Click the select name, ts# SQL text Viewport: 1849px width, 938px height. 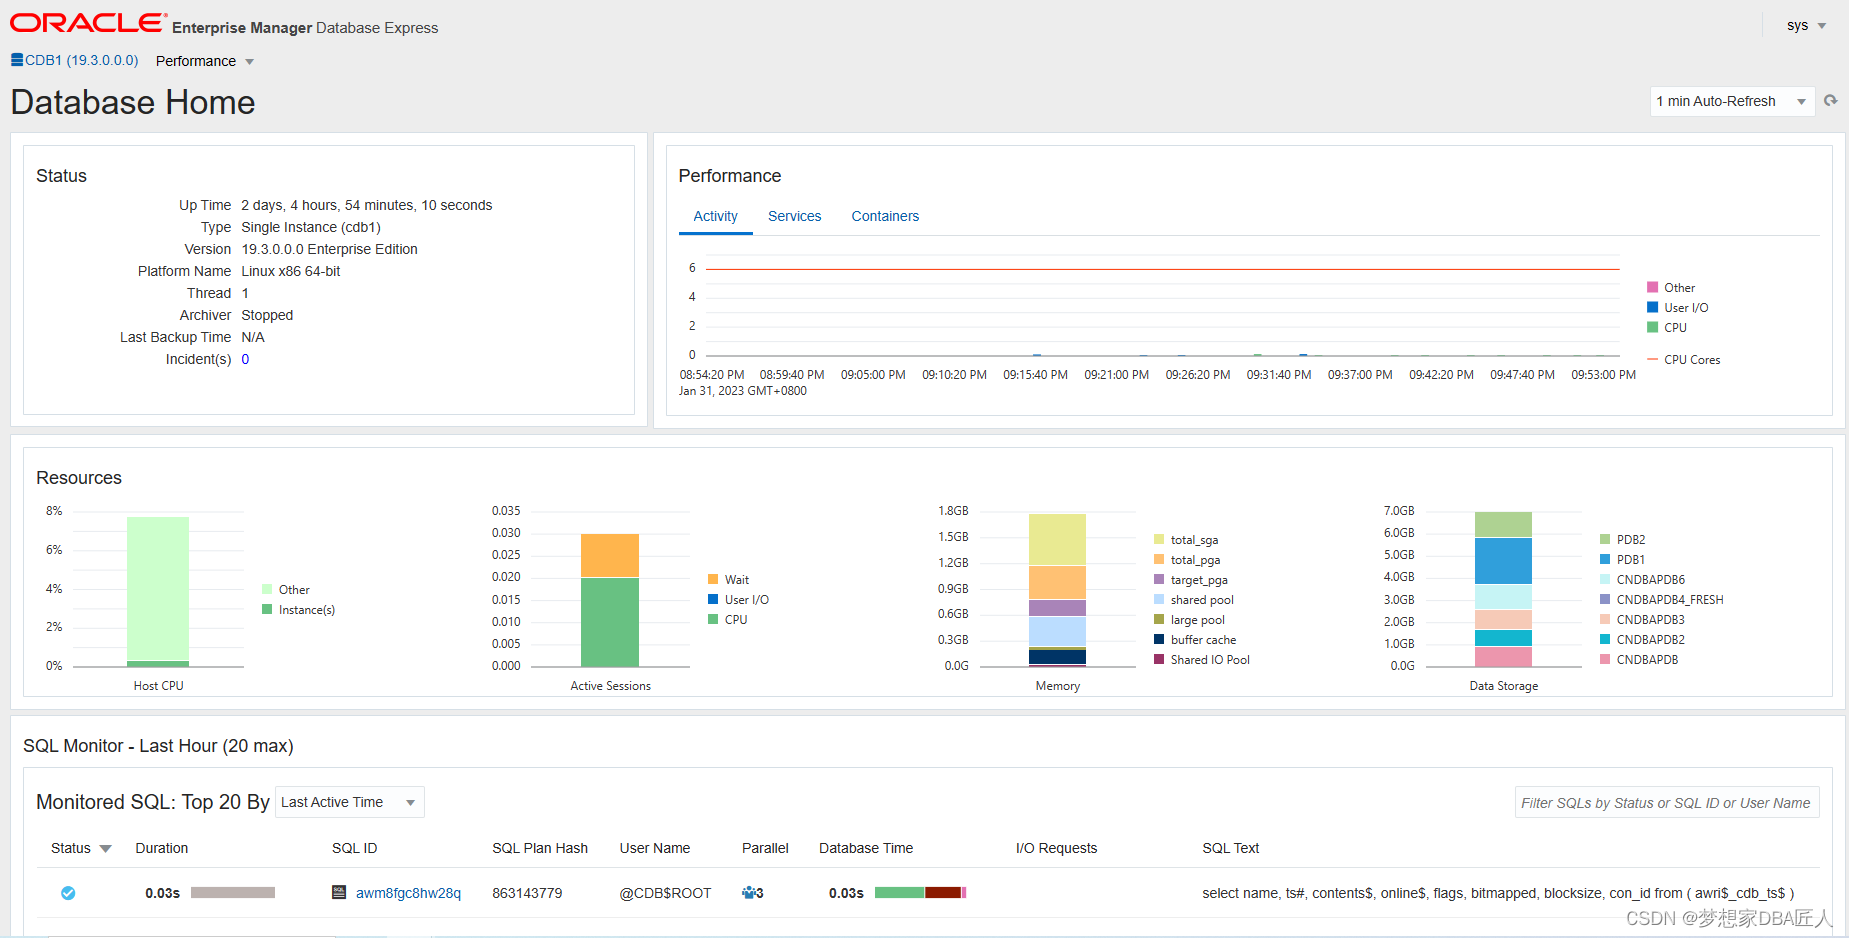[x=1498, y=893]
